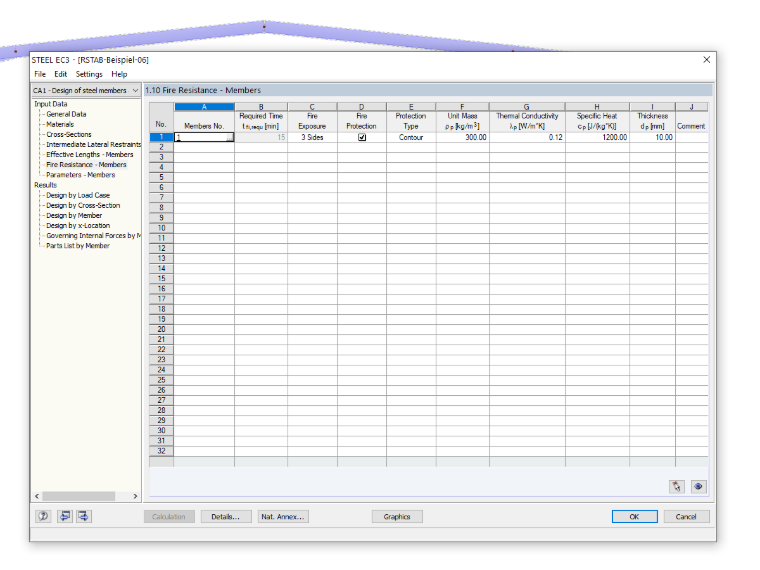
Task: Select column B header
Action: pyautogui.click(x=261, y=107)
